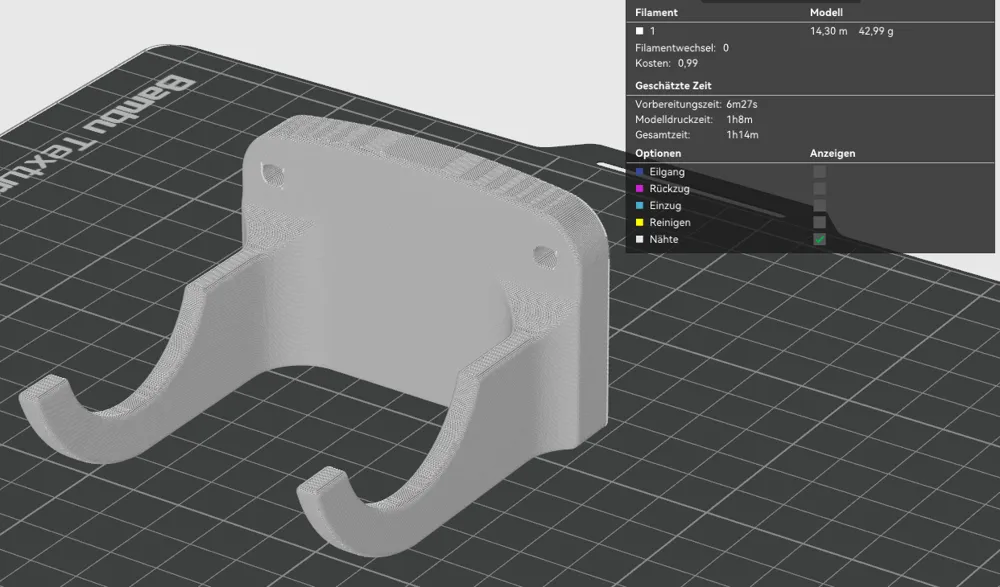Uncheck the Nähte display checkbox
Screen dimensions: 1000x587
click(x=820, y=239)
